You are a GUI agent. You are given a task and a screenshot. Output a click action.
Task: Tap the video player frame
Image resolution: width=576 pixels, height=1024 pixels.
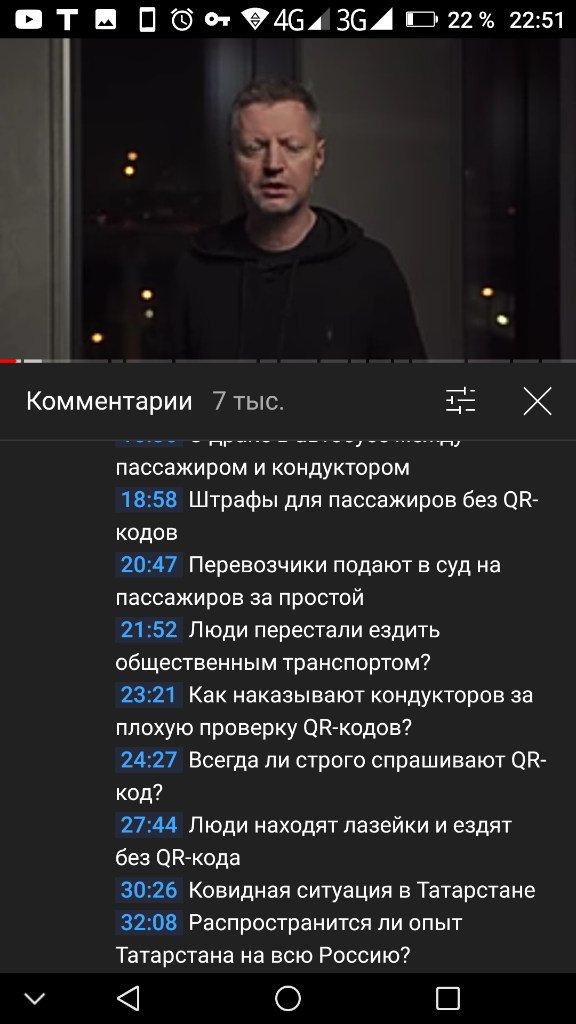coord(288,199)
